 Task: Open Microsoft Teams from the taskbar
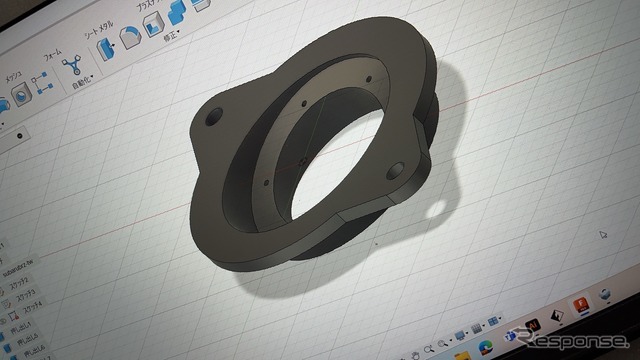510,336
